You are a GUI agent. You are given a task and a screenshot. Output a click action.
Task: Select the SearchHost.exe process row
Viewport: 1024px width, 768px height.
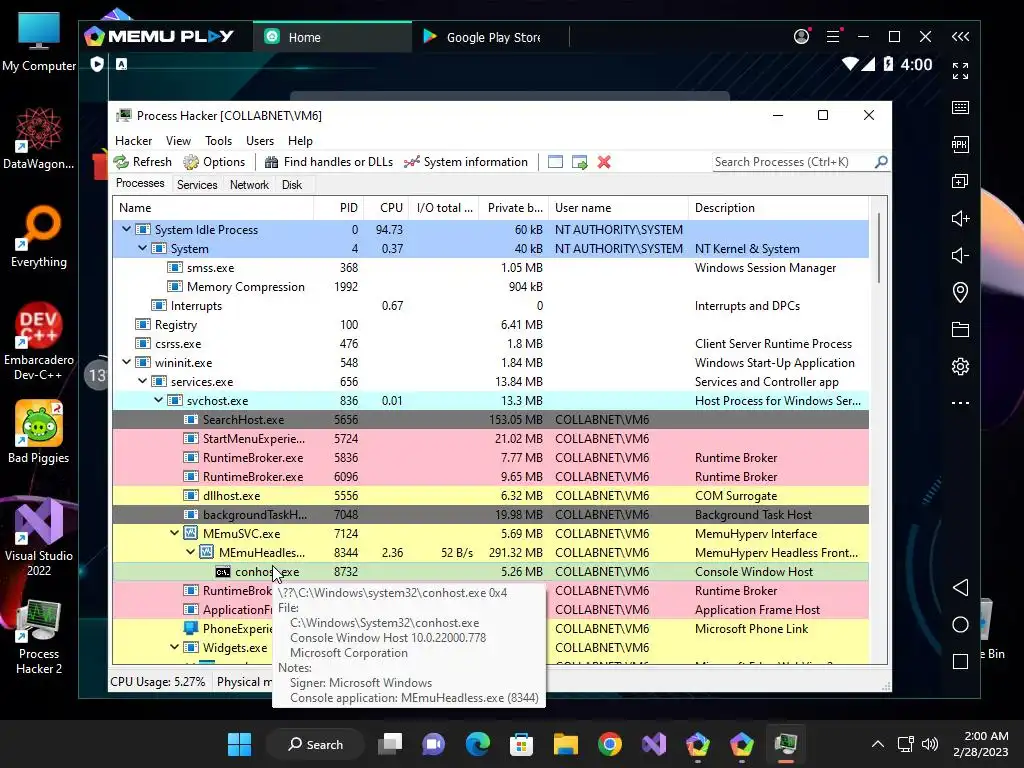(x=490, y=419)
